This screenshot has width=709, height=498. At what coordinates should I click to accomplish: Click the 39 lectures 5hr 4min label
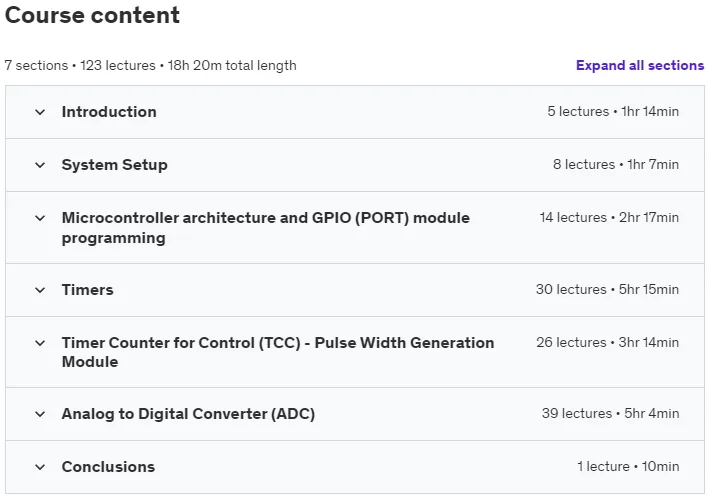tap(610, 413)
